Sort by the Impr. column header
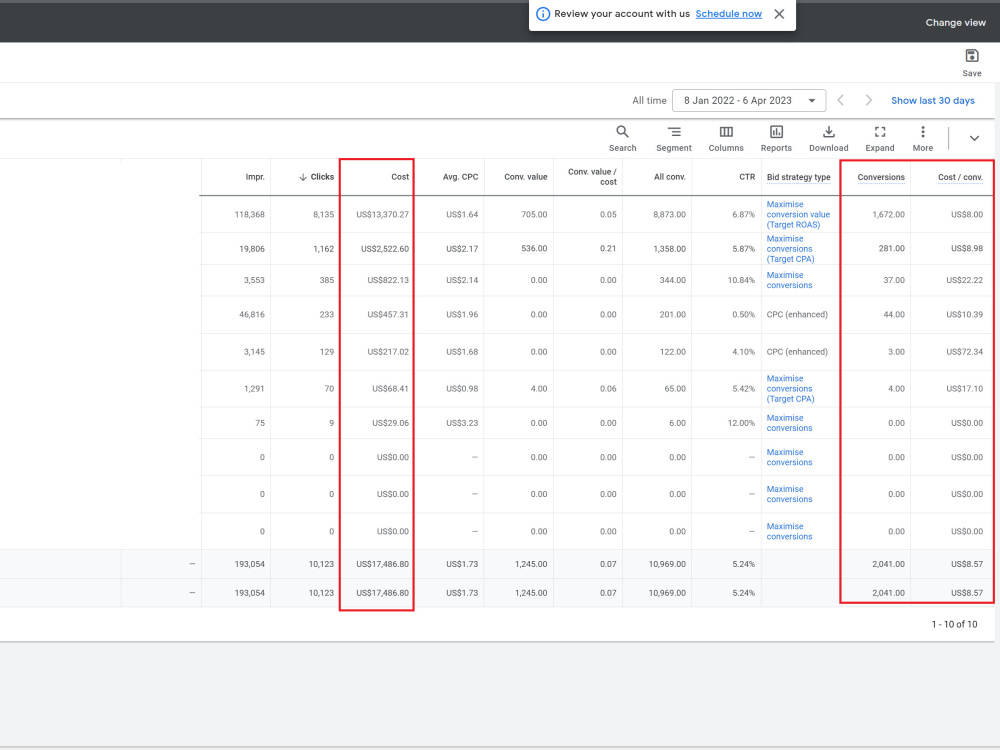This screenshot has width=1000, height=750. [254, 177]
